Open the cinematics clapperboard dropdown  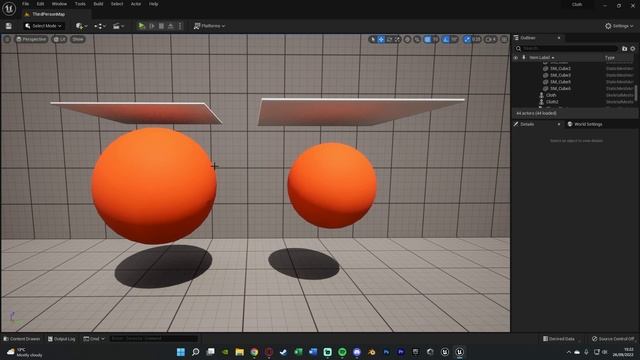(x=118, y=26)
